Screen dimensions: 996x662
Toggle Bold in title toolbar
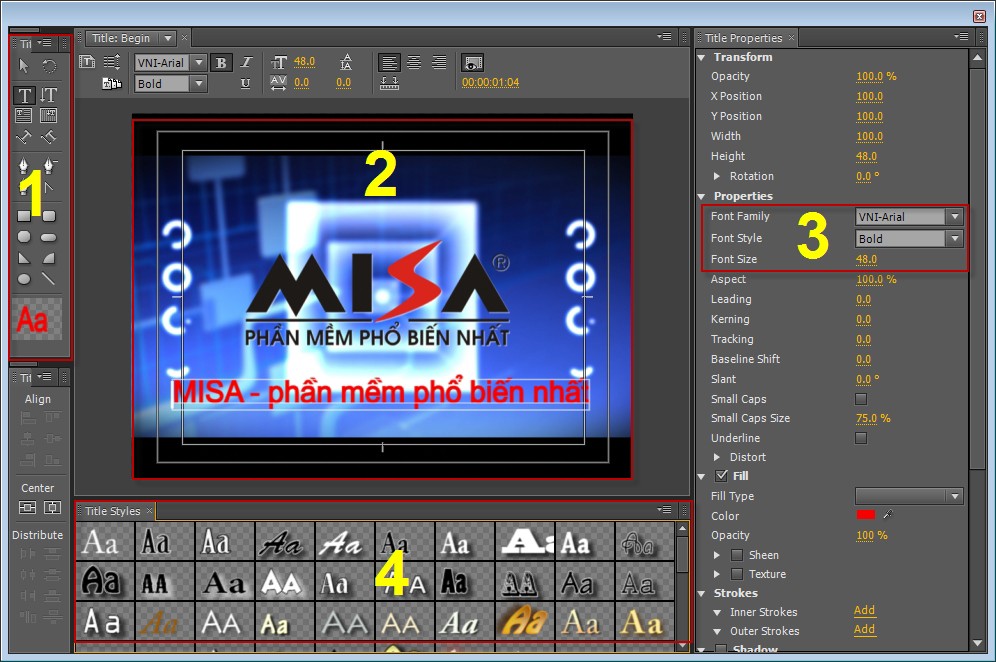pos(221,63)
